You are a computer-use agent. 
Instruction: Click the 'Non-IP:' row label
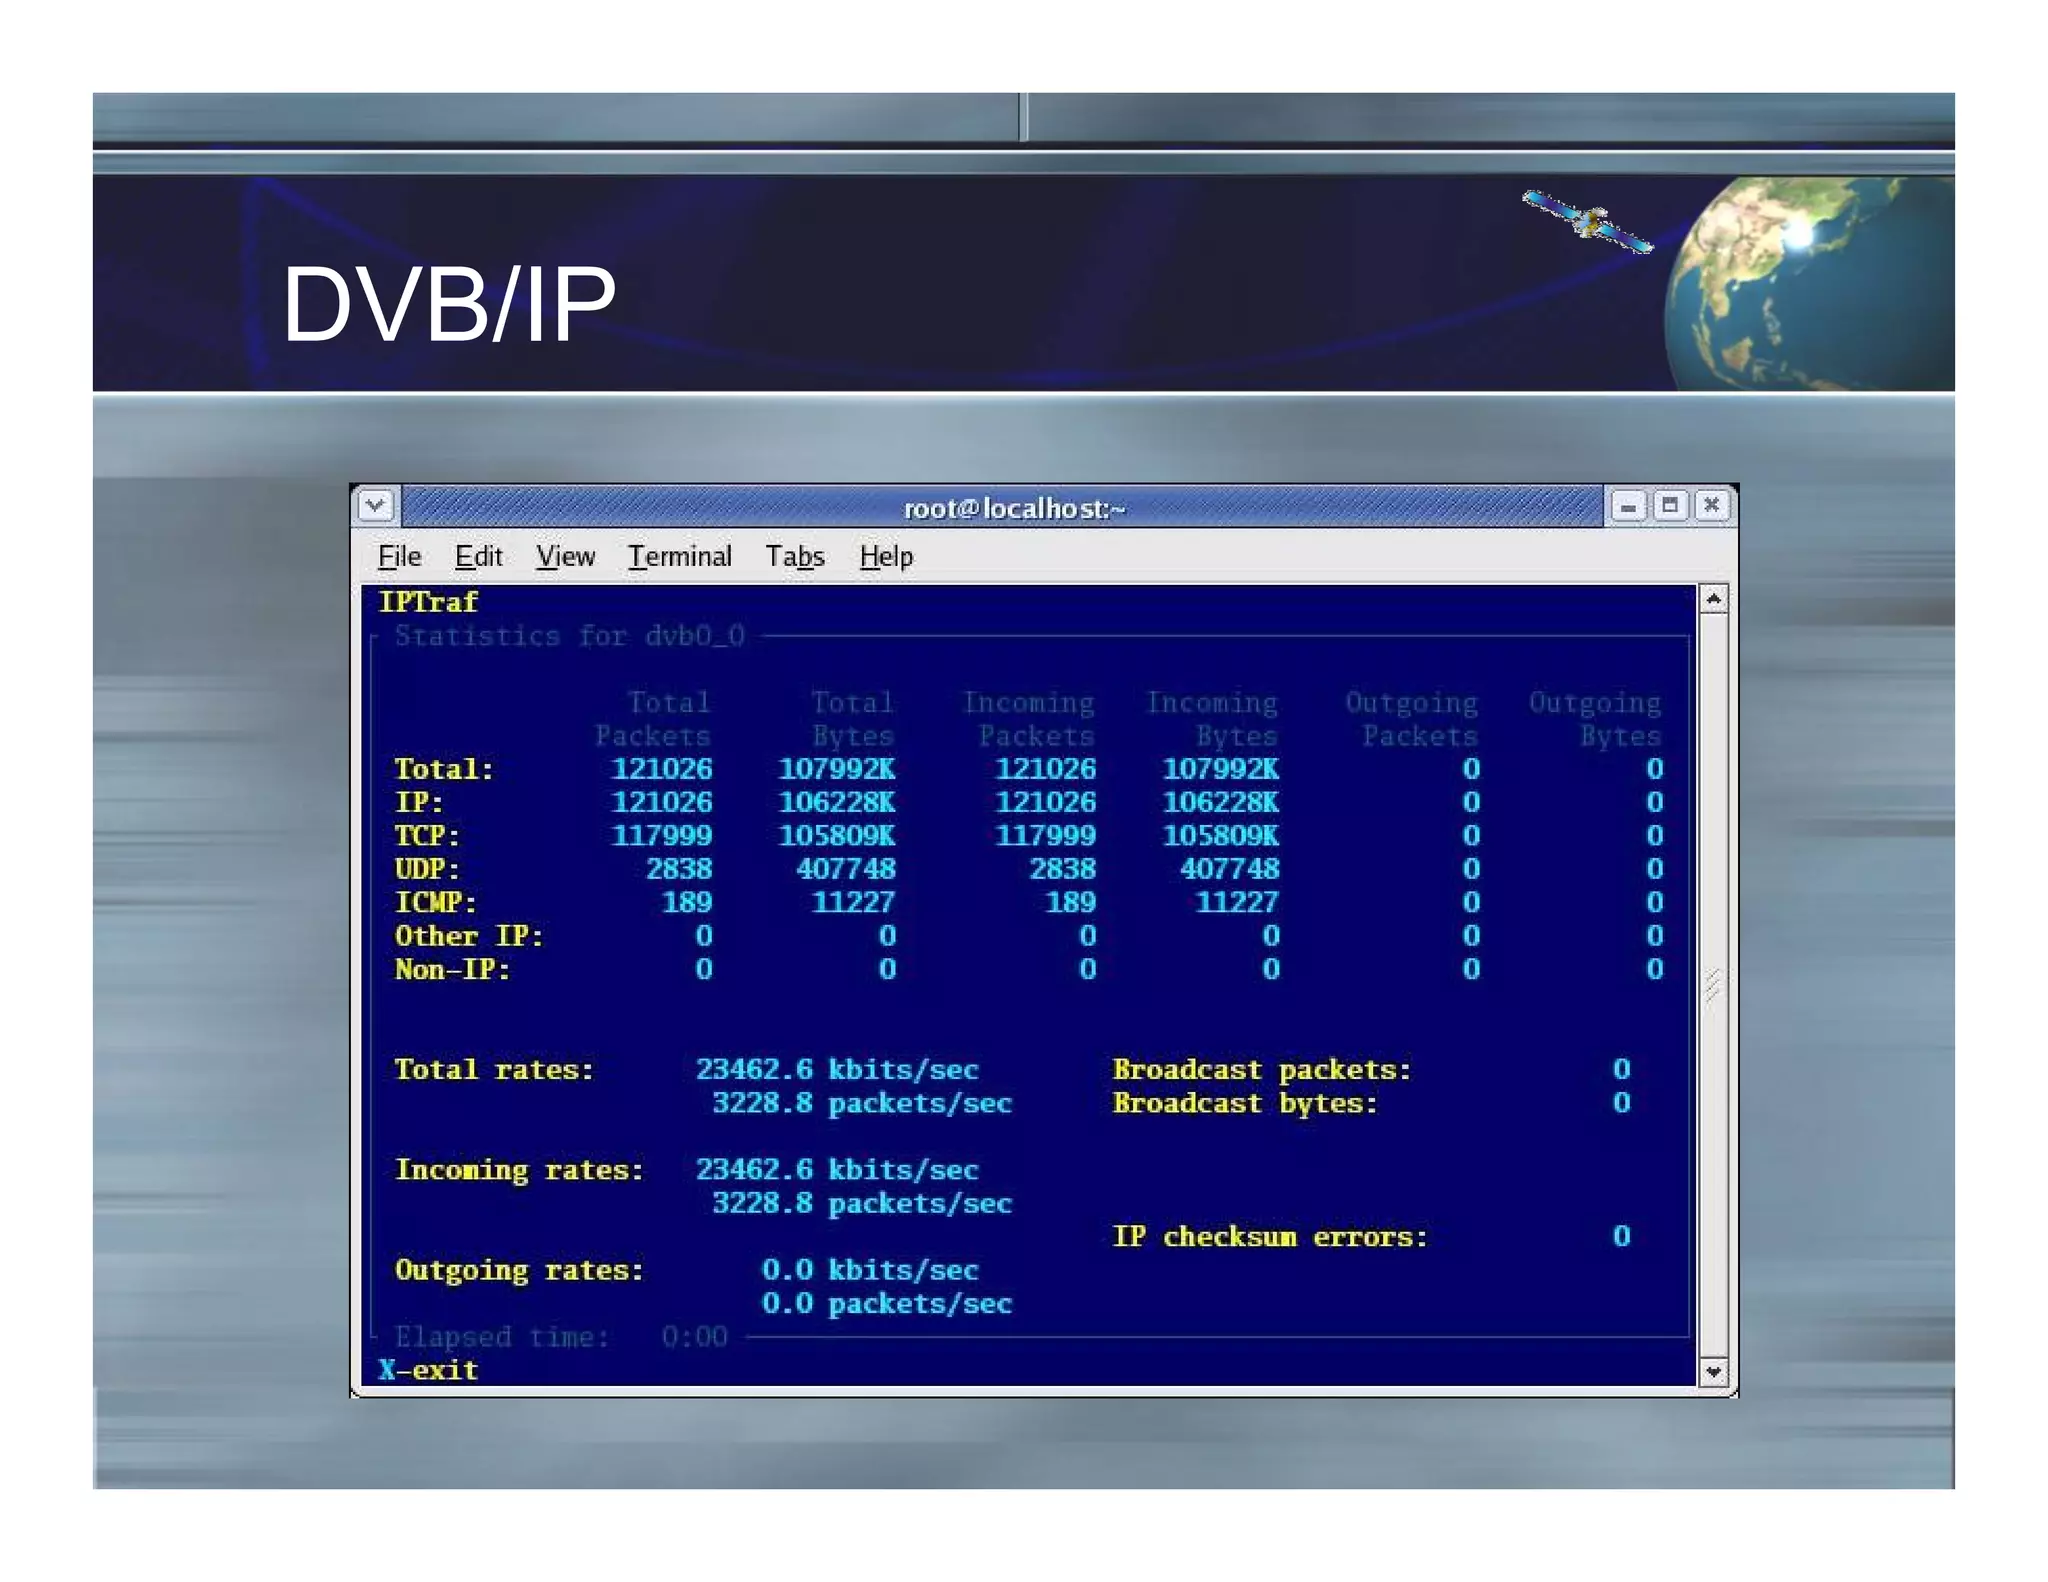(x=452, y=969)
